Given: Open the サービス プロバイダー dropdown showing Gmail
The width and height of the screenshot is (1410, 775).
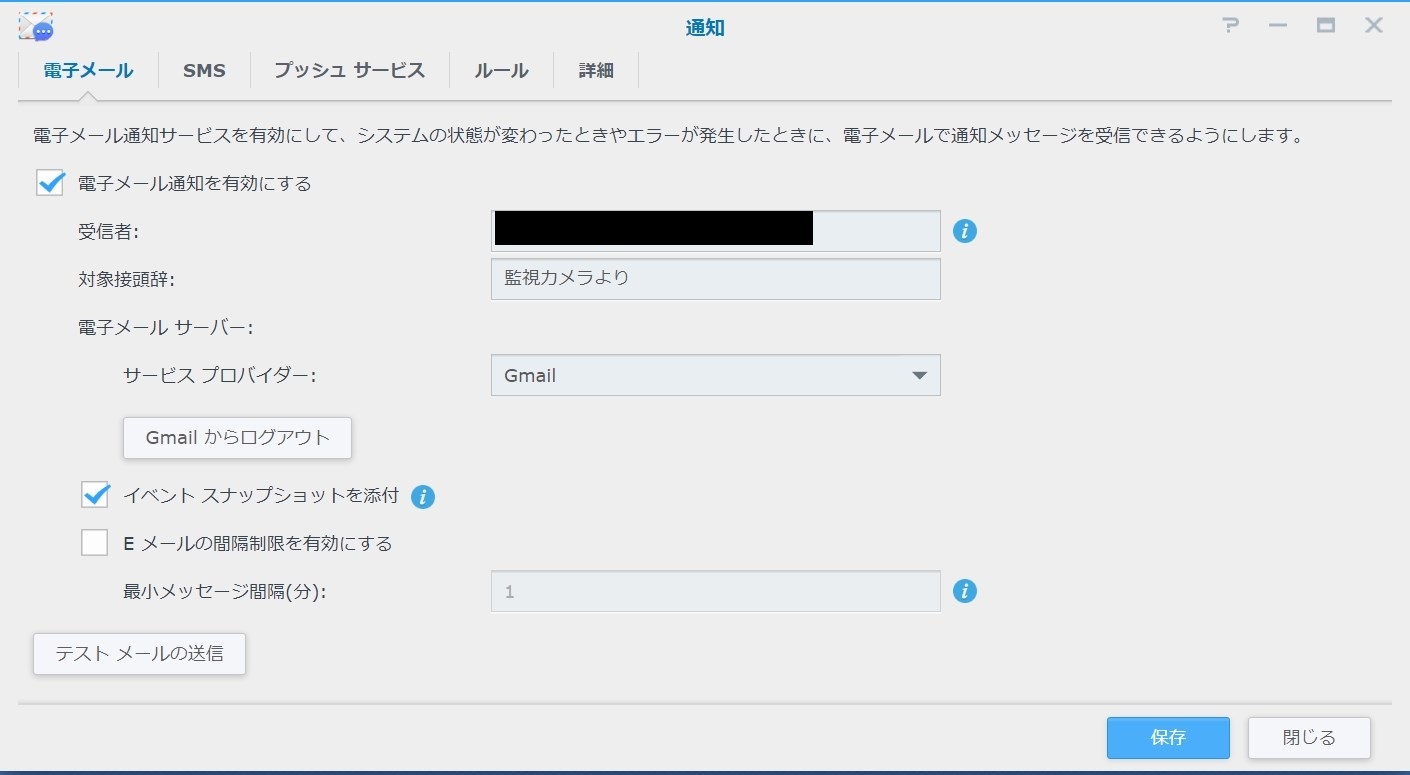Looking at the screenshot, I should [715, 376].
